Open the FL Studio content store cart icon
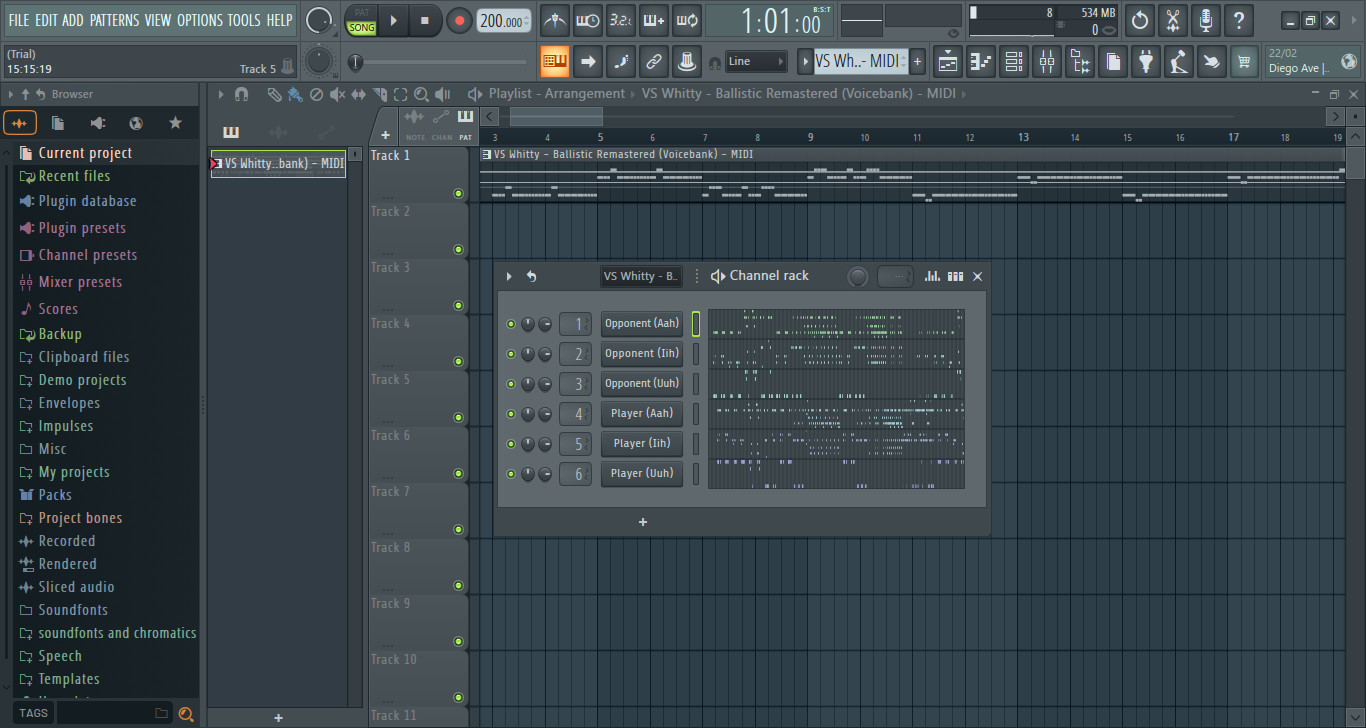The height and width of the screenshot is (728, 1366). point(1244,62)
